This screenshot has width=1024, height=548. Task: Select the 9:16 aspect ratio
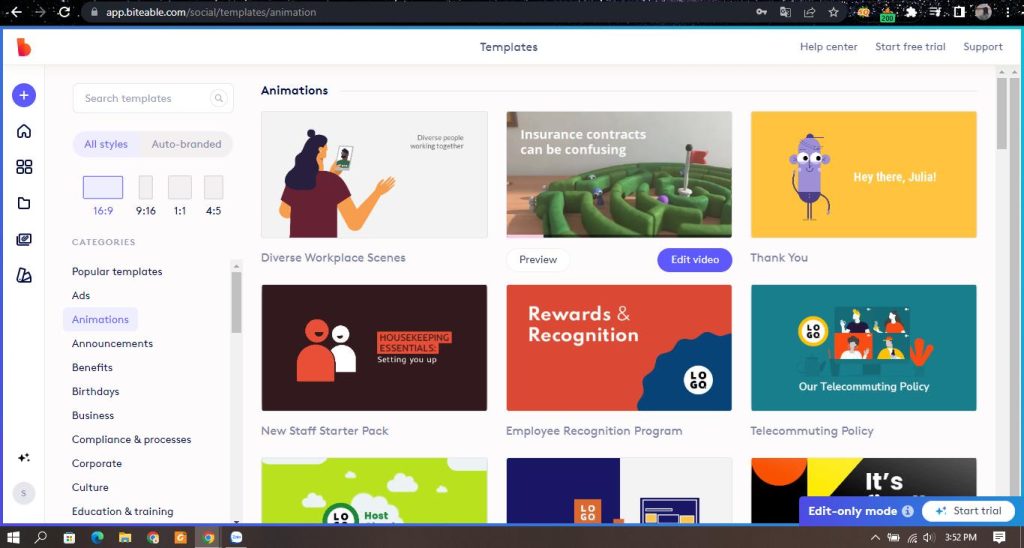146,188
